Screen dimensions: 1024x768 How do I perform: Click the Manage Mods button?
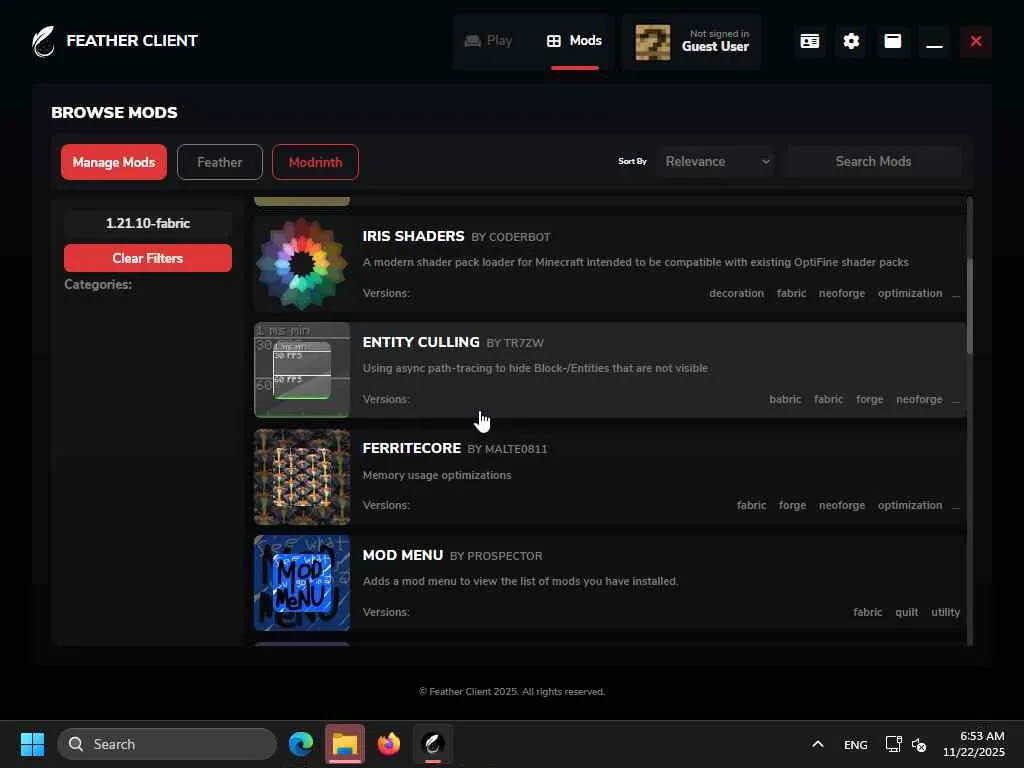114,162
